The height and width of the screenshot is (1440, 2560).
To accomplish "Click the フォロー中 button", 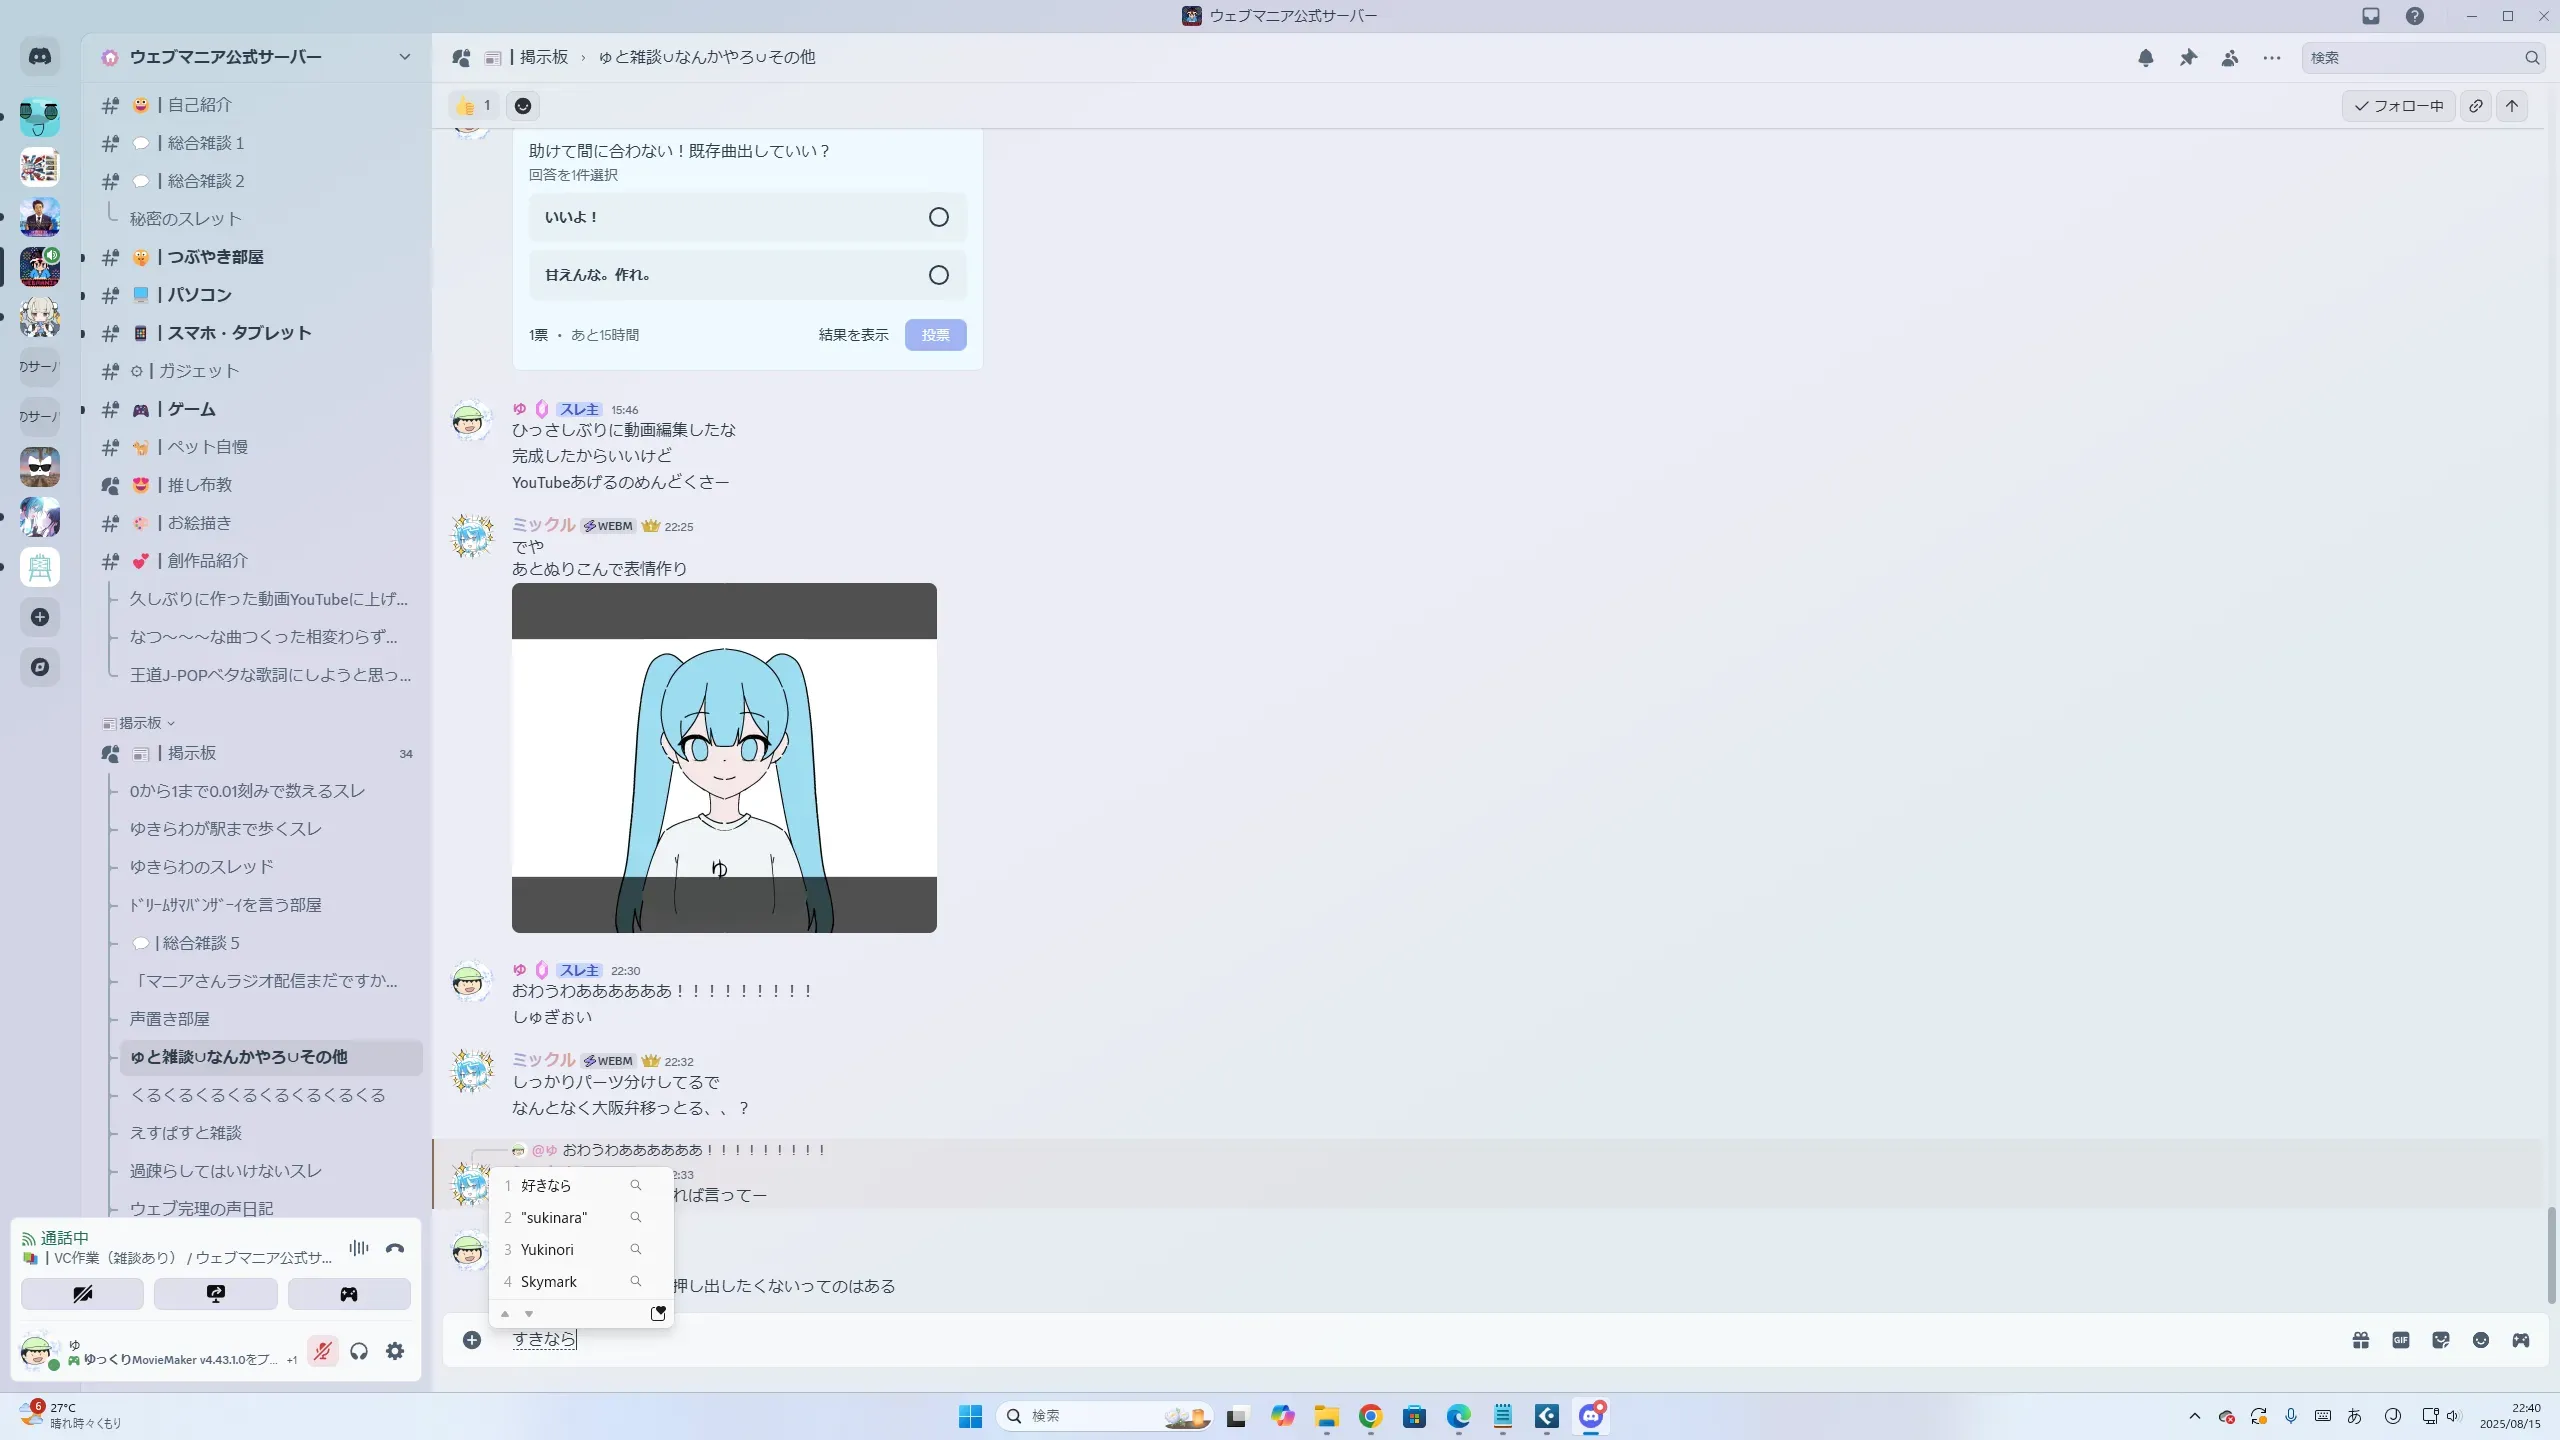I will click(2398, 106).
